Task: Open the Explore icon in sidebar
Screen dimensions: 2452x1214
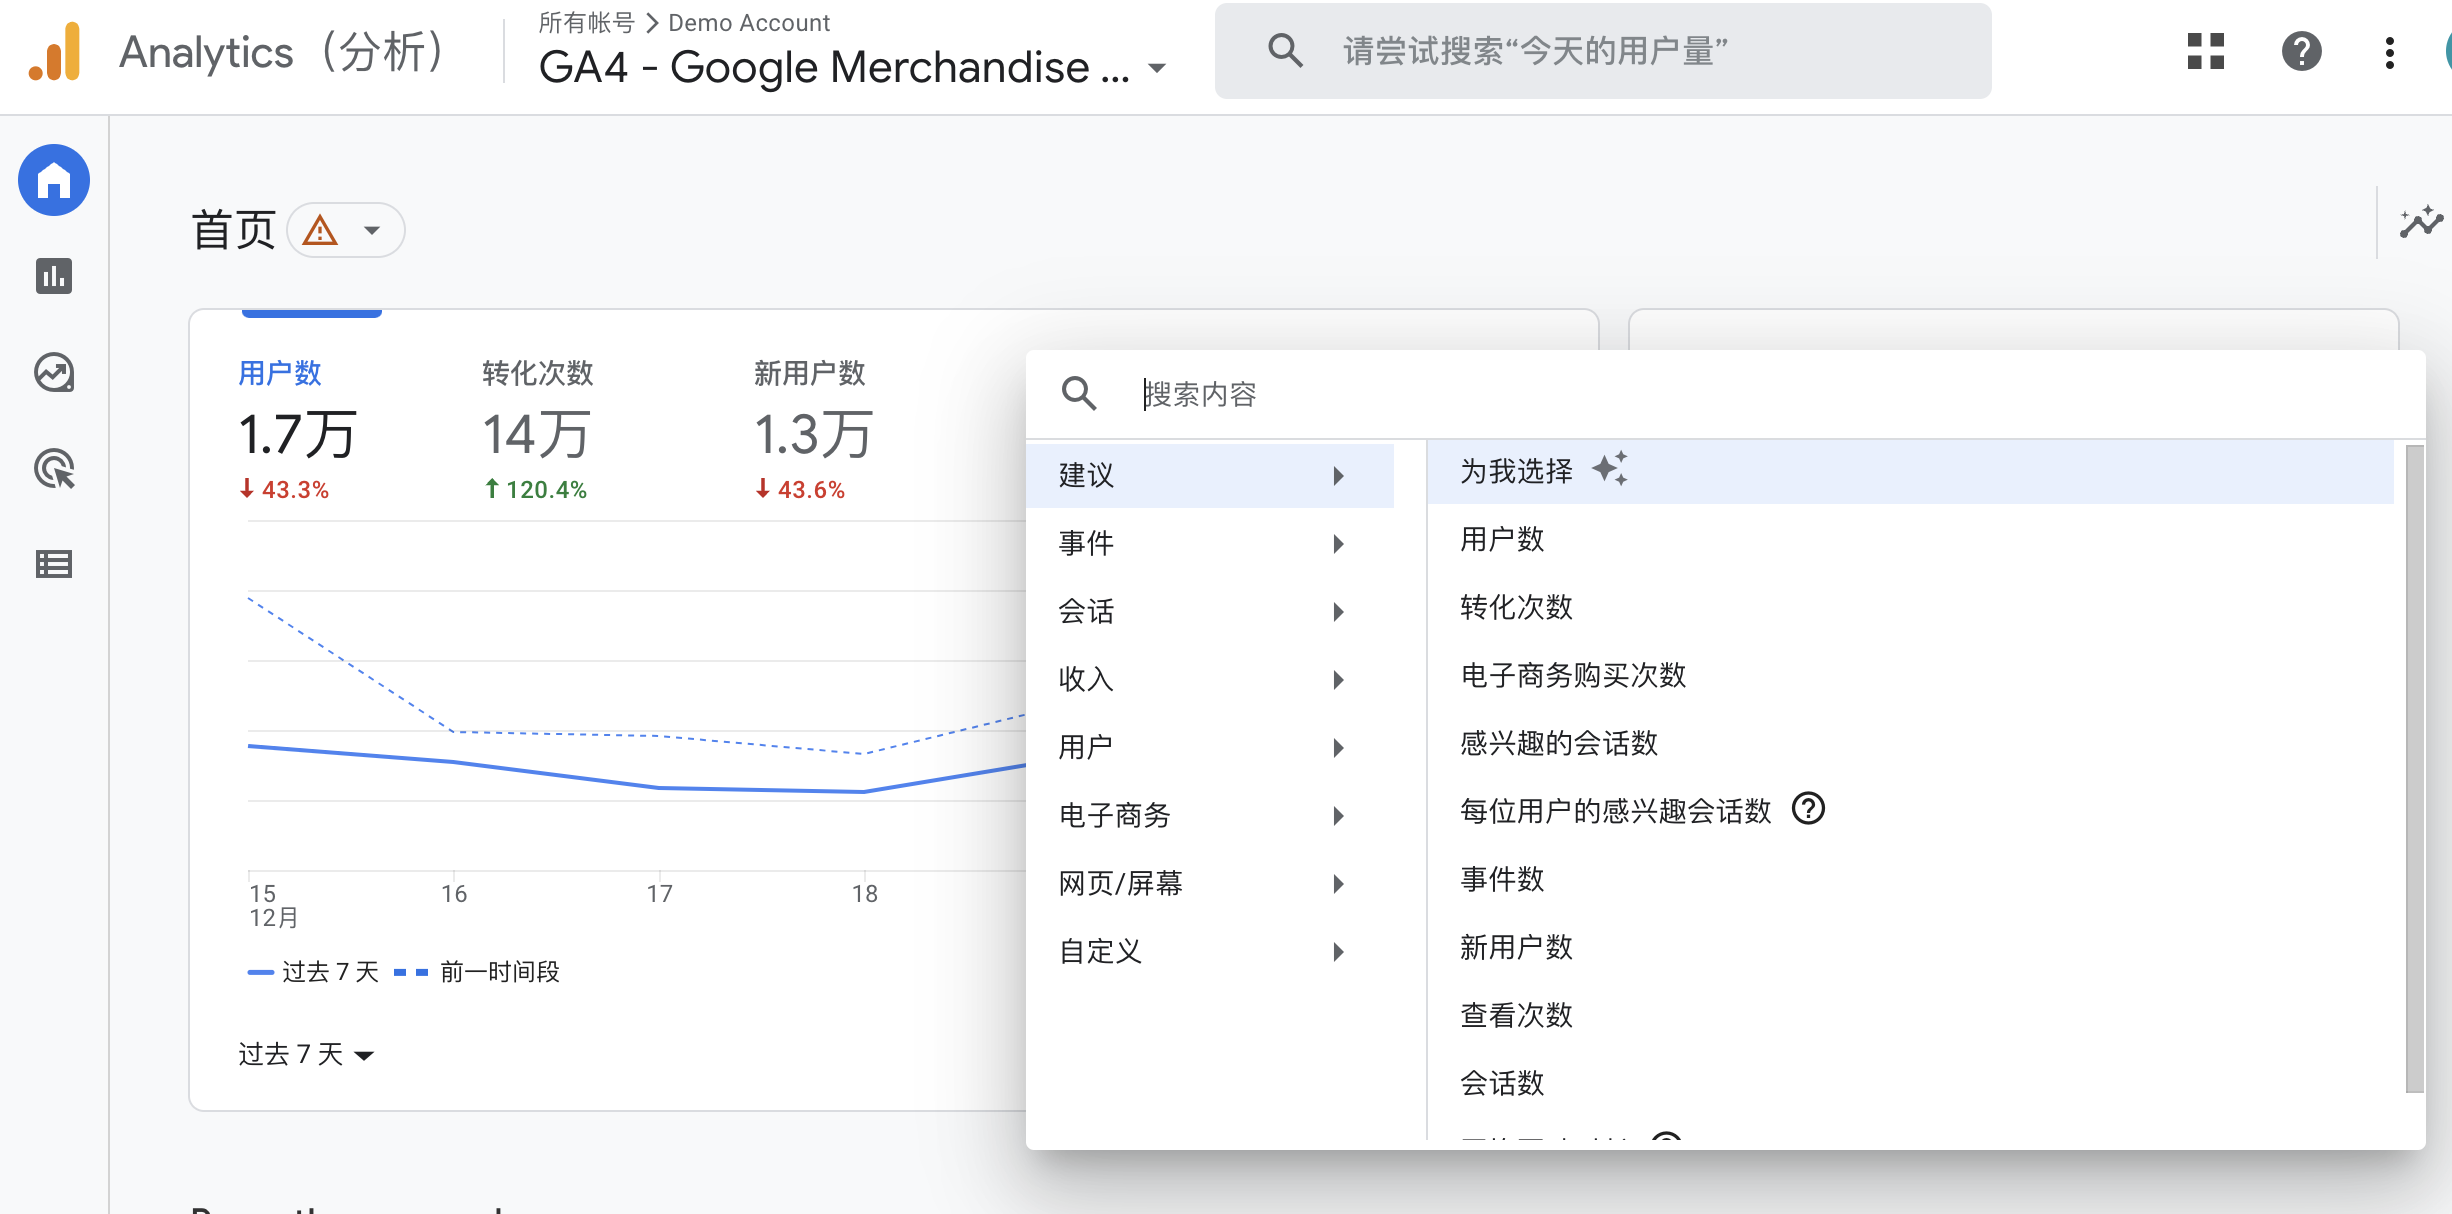Action: coord(54,373)
